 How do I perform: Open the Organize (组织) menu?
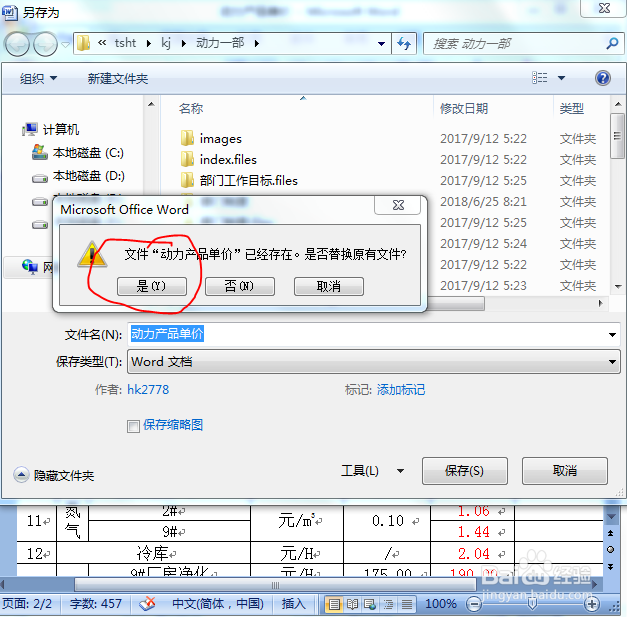click(38, 78)
